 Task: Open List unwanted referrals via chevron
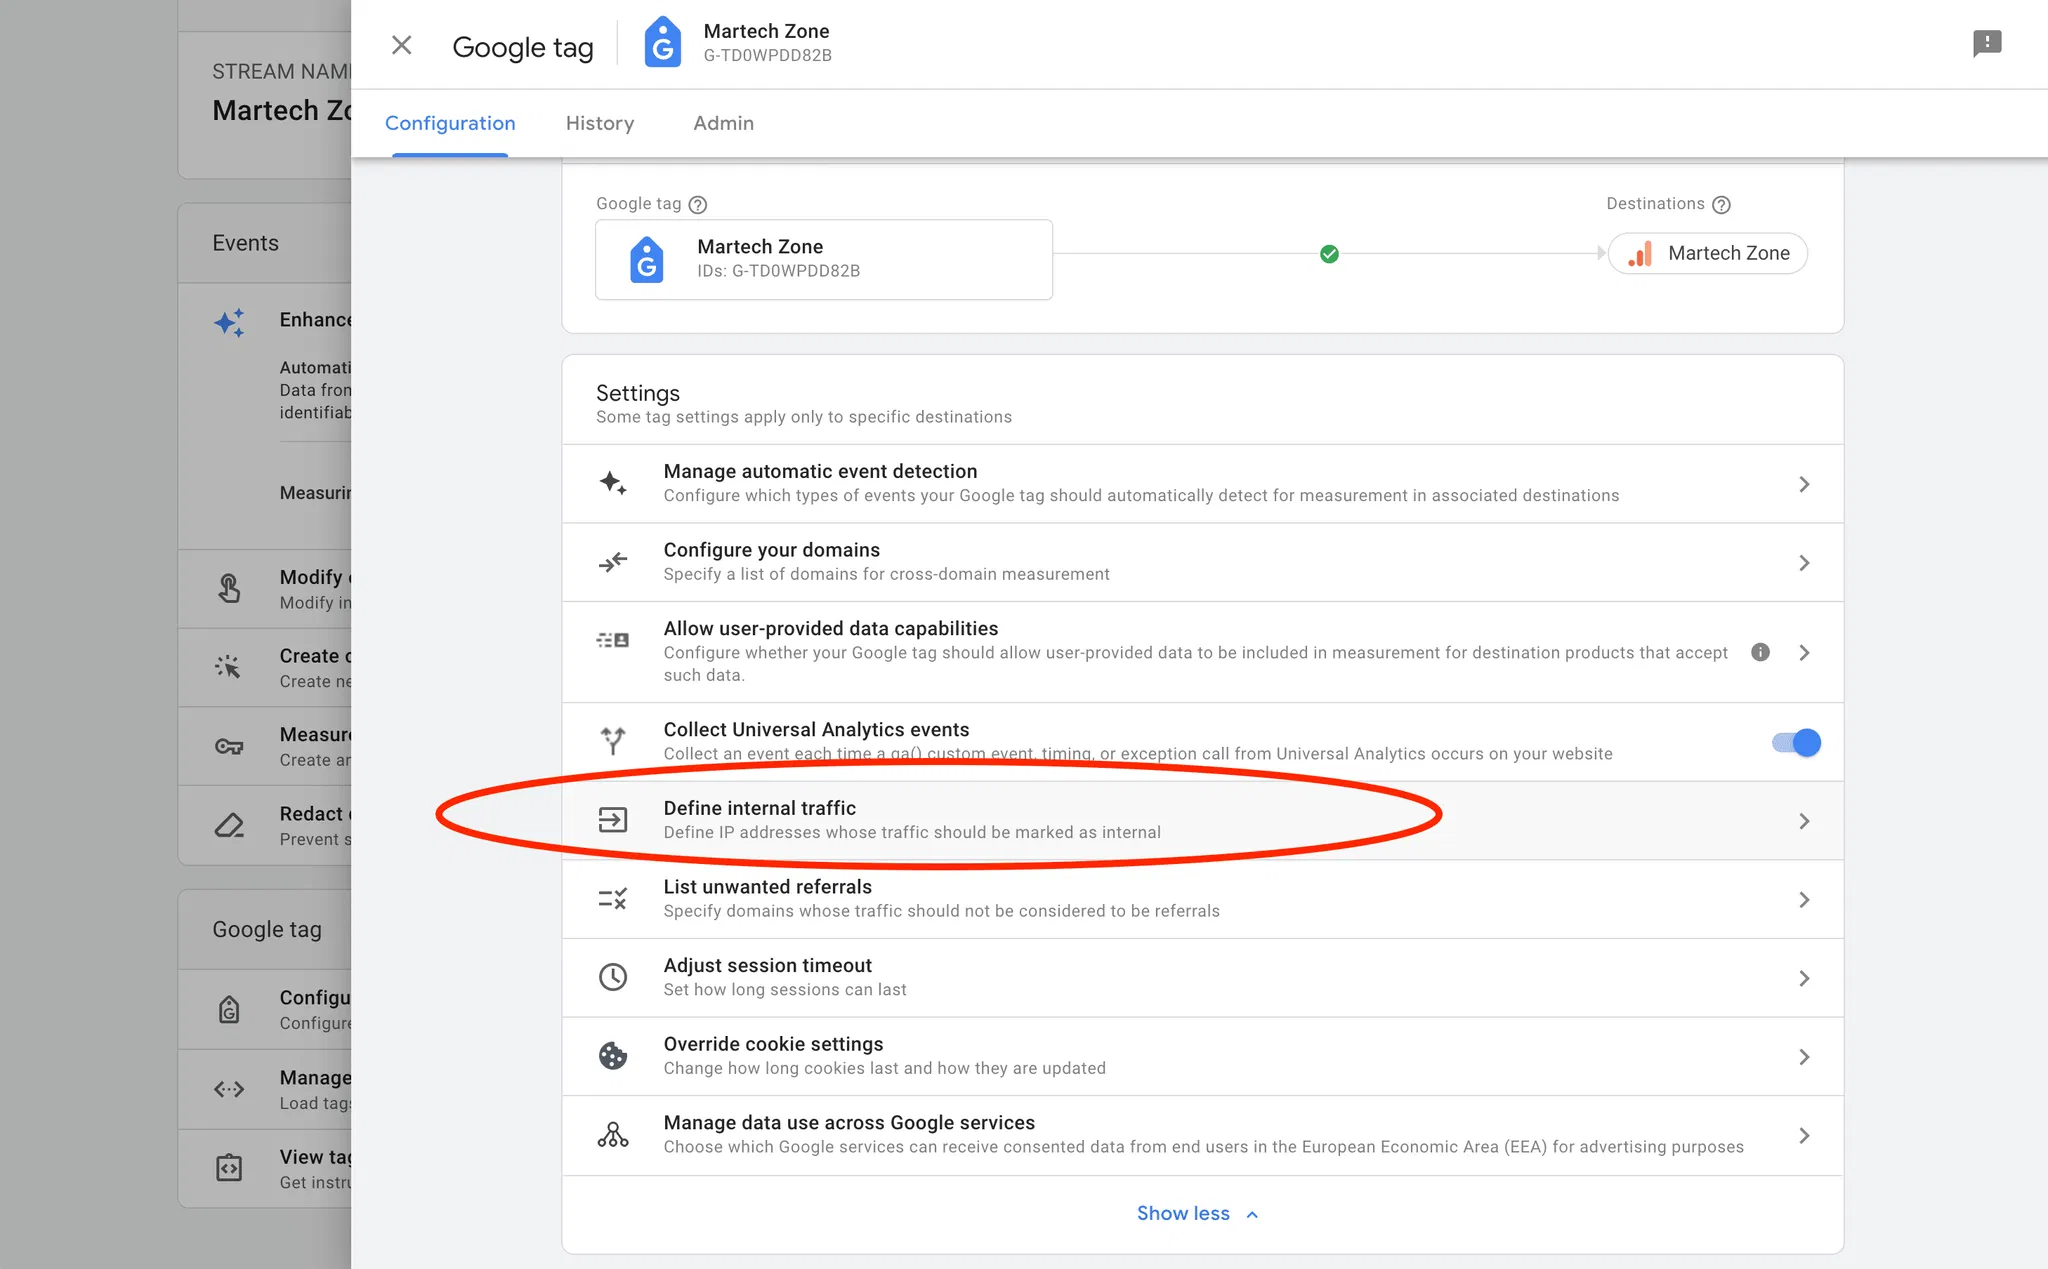coord(1804,900)
